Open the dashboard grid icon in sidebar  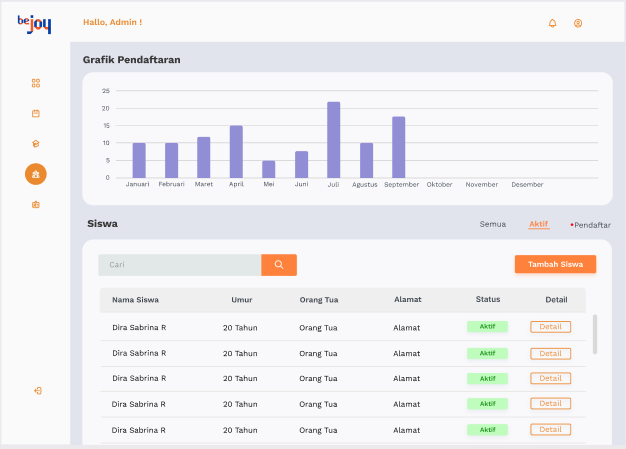coord(36,83)
